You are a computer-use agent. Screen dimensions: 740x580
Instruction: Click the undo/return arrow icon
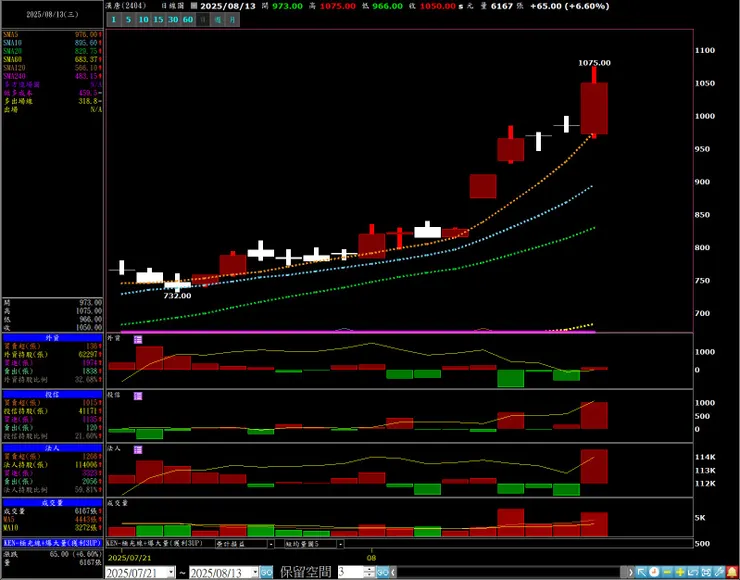(x=693, y=572)
